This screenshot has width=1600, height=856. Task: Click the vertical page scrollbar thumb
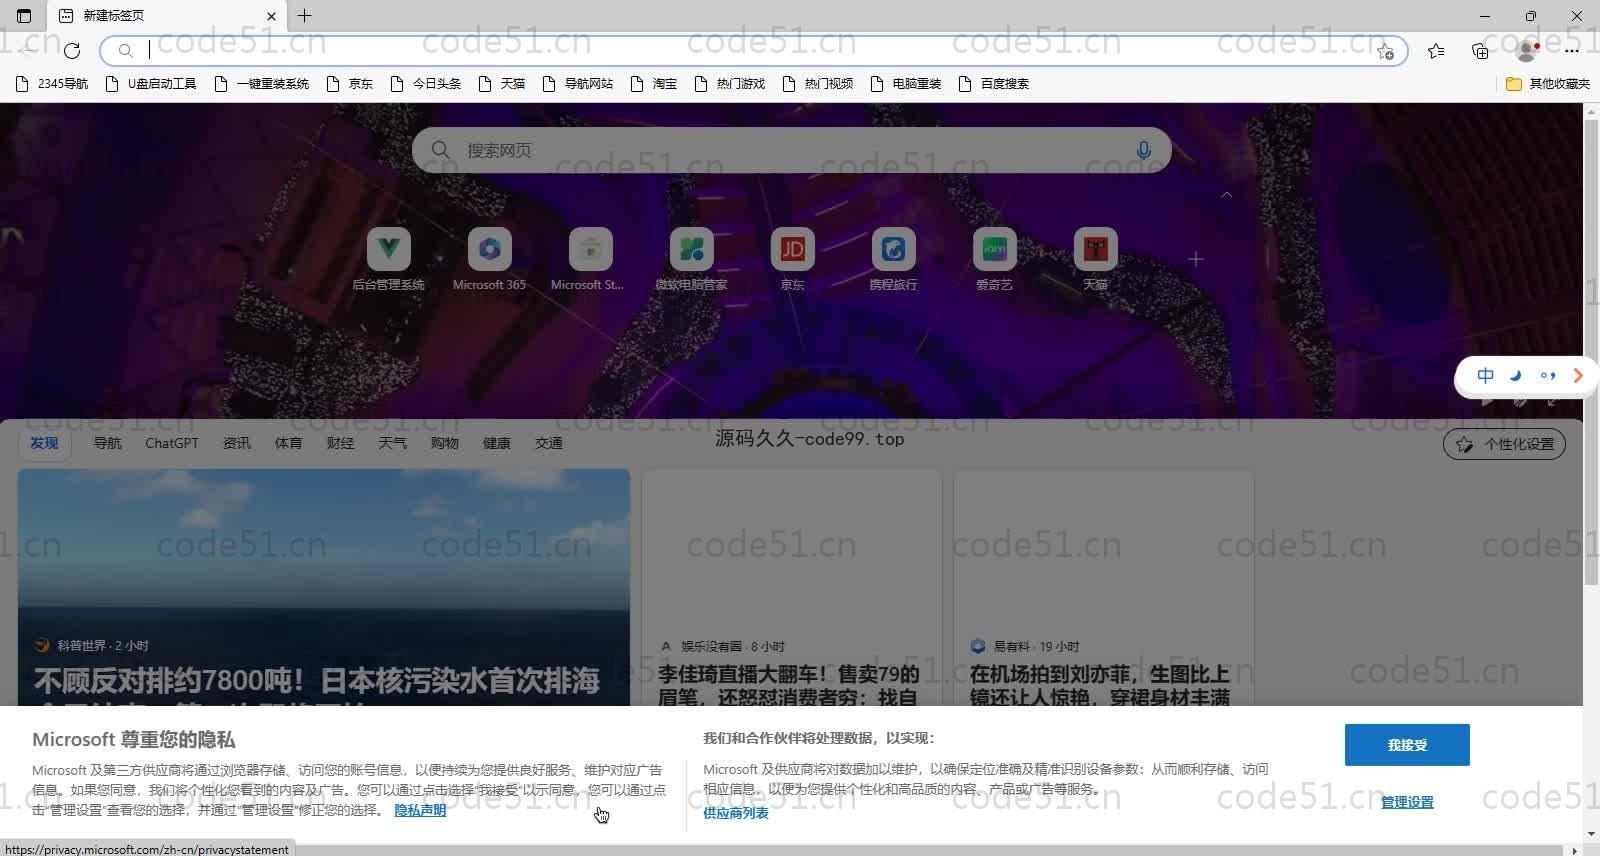tap(1591, 352)
